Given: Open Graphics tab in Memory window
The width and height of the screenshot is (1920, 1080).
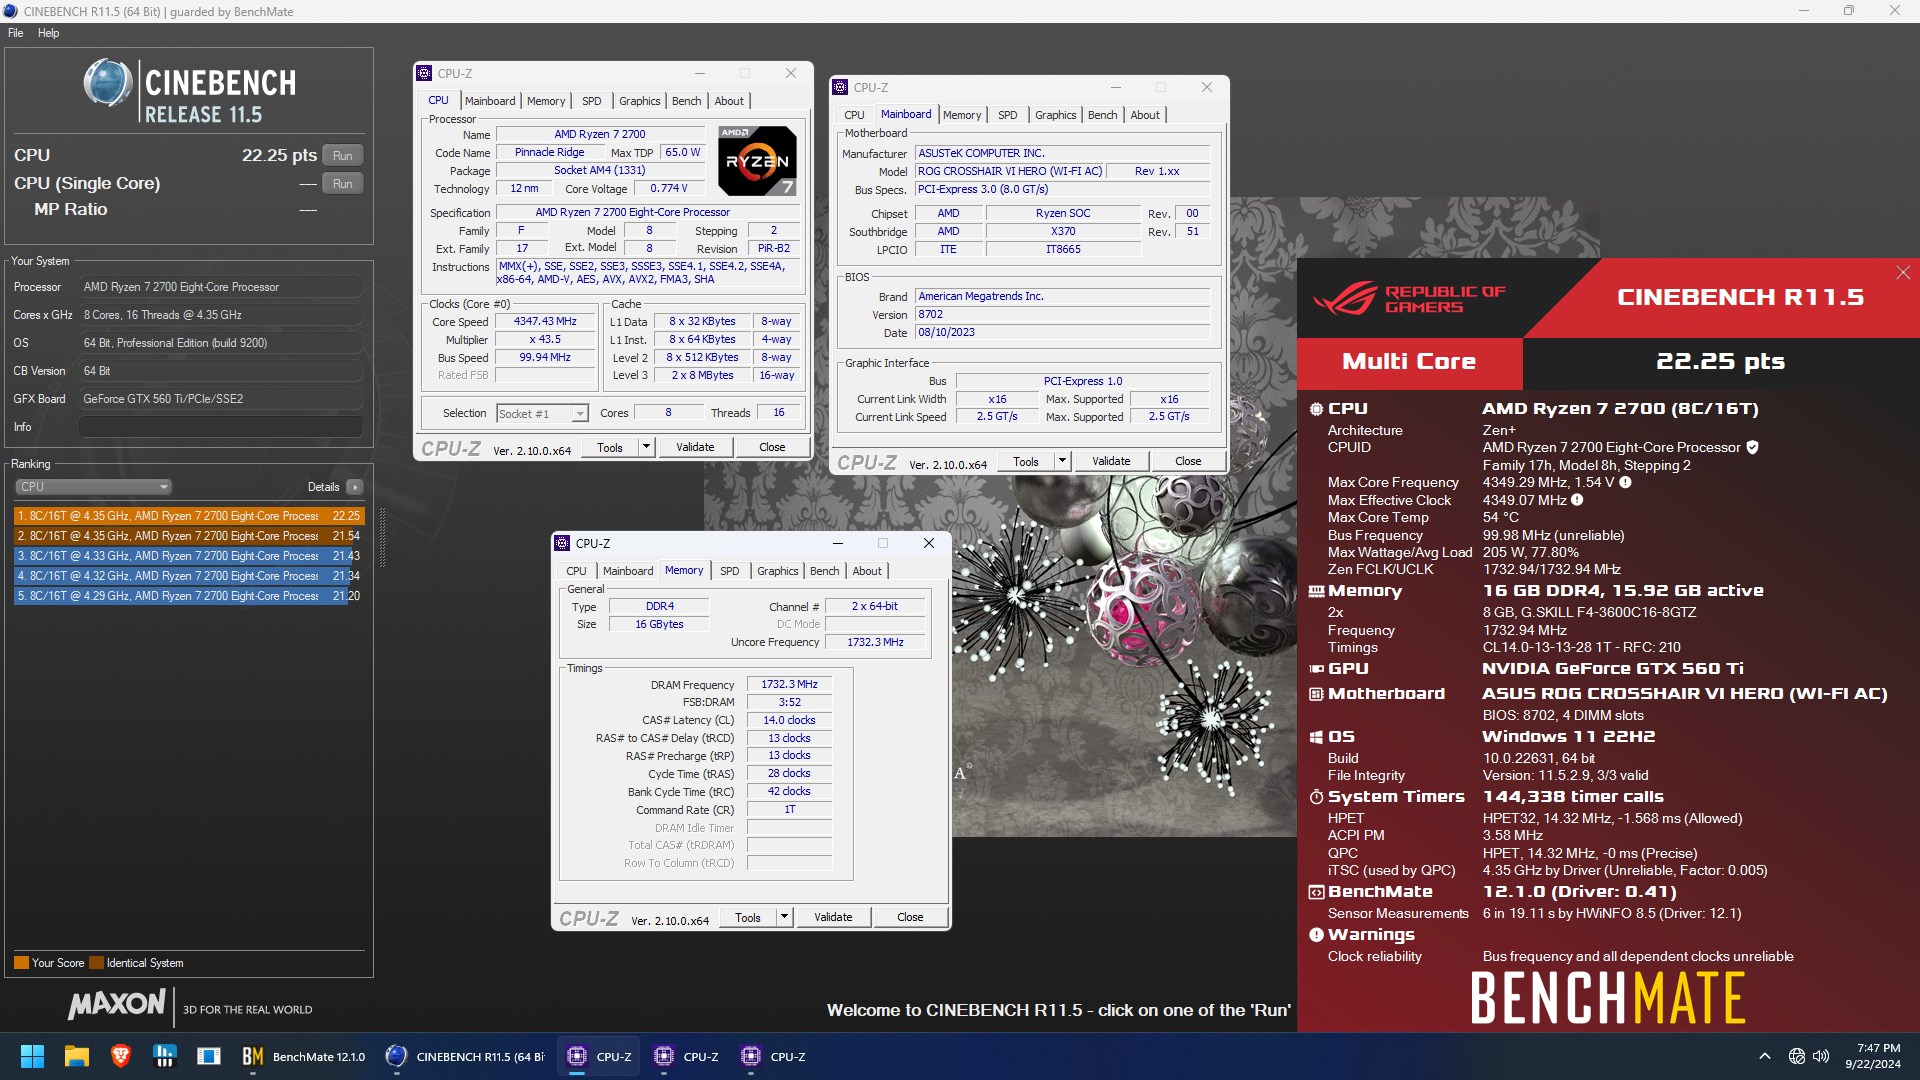Looking at the screenshot, I should [x=778, y=571].
